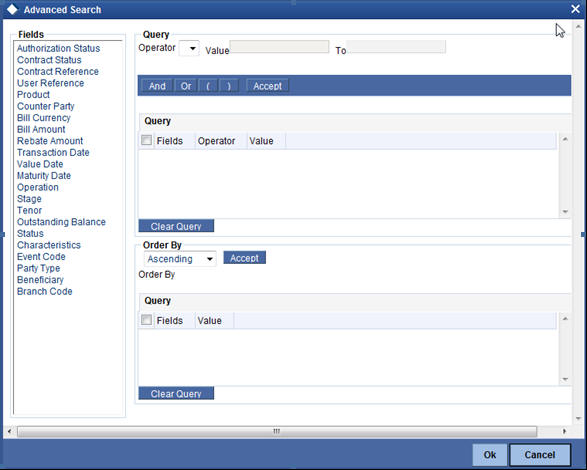Viewport: 587px width, 470px height.
Task: Click the down arrow of Order By table scrollbar
Action: point(565,379)
